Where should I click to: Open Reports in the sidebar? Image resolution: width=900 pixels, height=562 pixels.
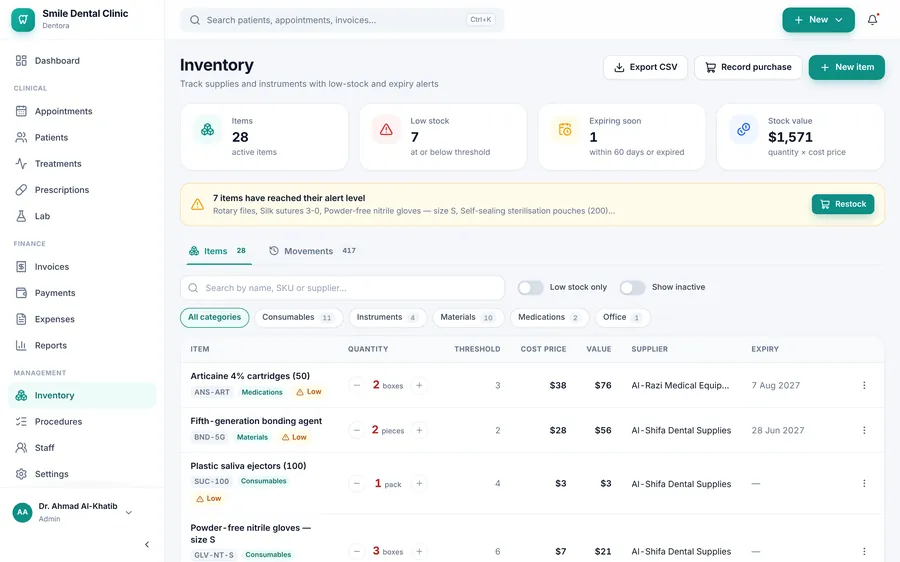tap(82, 346)
